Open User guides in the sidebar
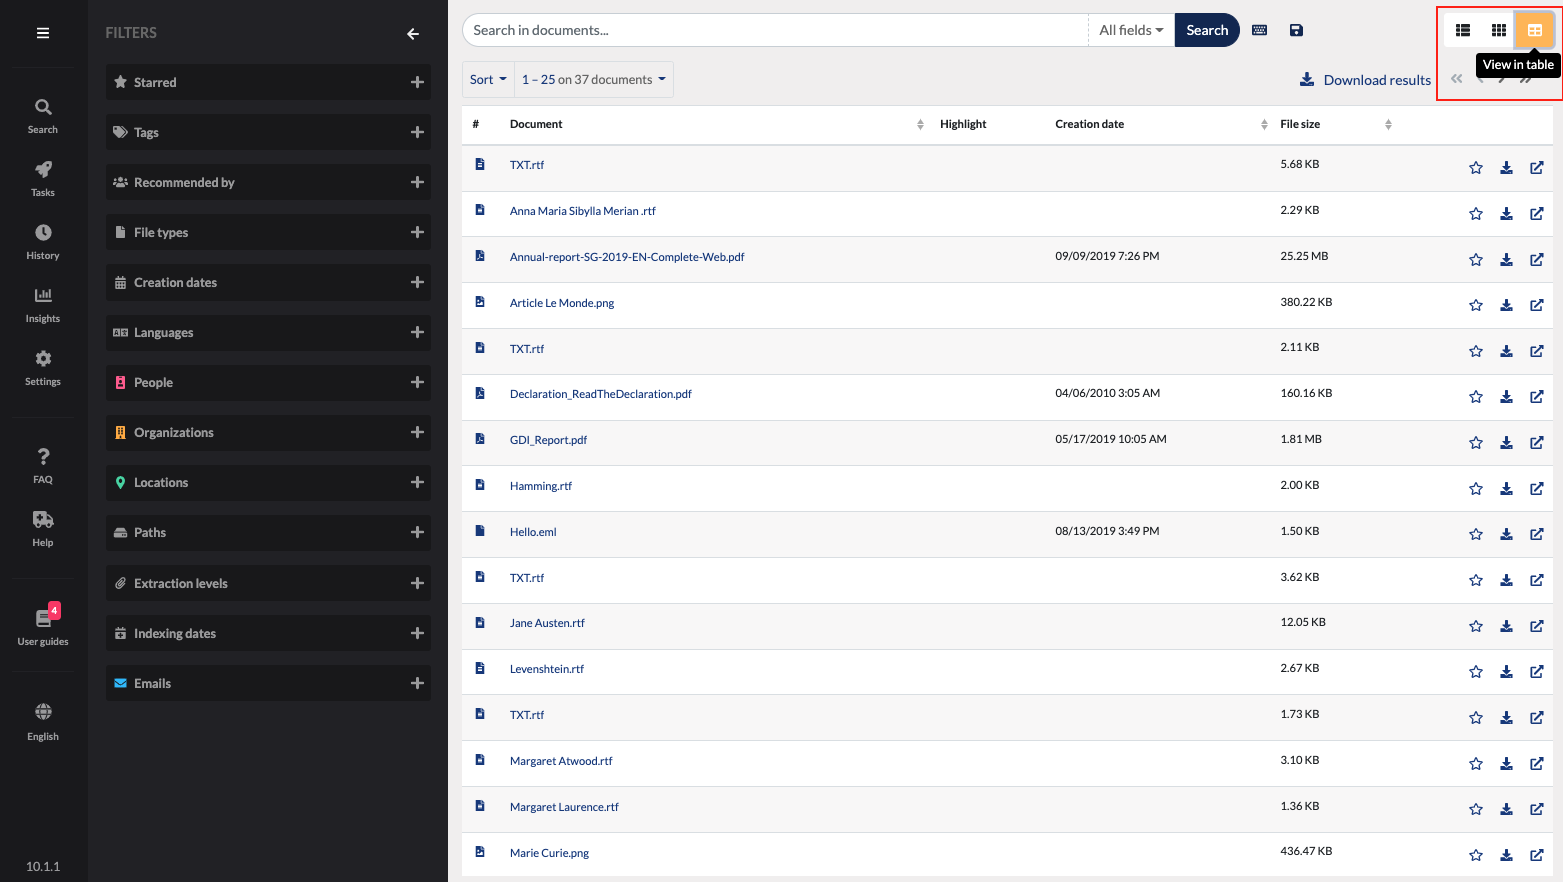Image resolution: width=1563 pixels, height=882 pixels. [43, 627]
